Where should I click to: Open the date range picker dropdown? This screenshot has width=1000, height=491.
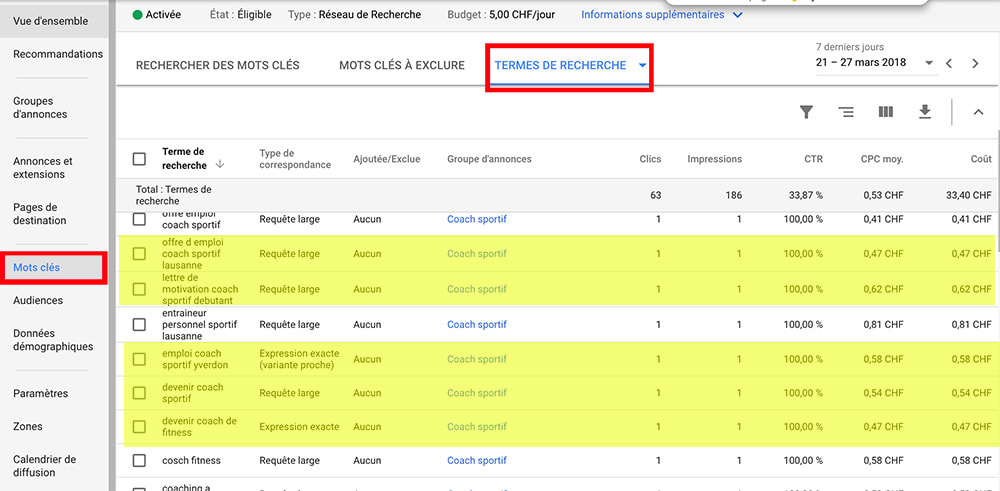929,63
